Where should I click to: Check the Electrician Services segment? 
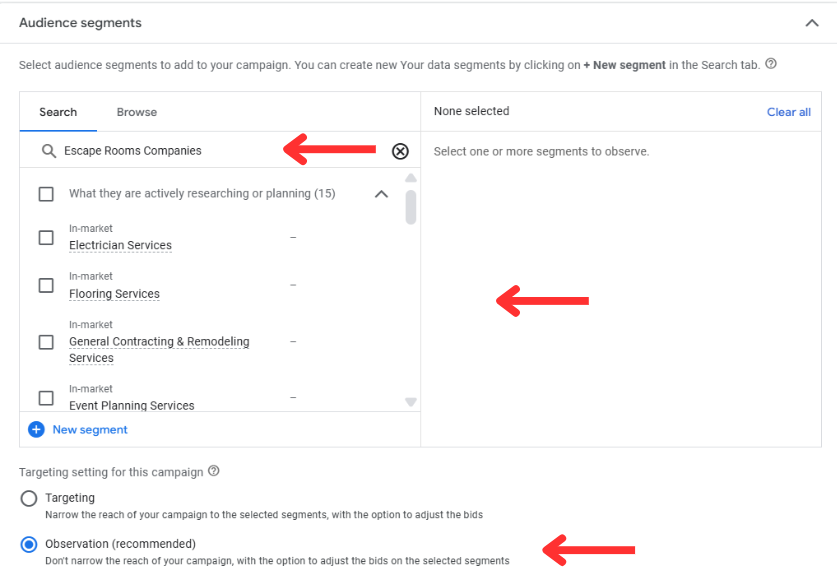click(x=46, y=237)
